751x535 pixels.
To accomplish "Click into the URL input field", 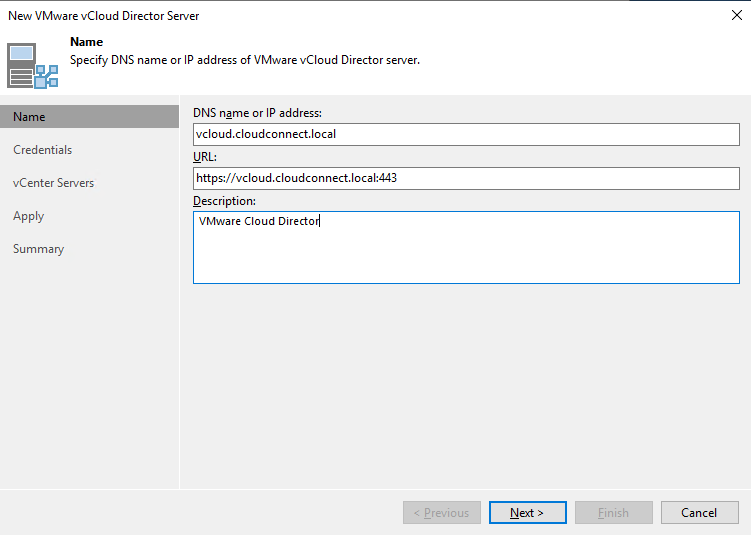I will (x=466, y=178).
